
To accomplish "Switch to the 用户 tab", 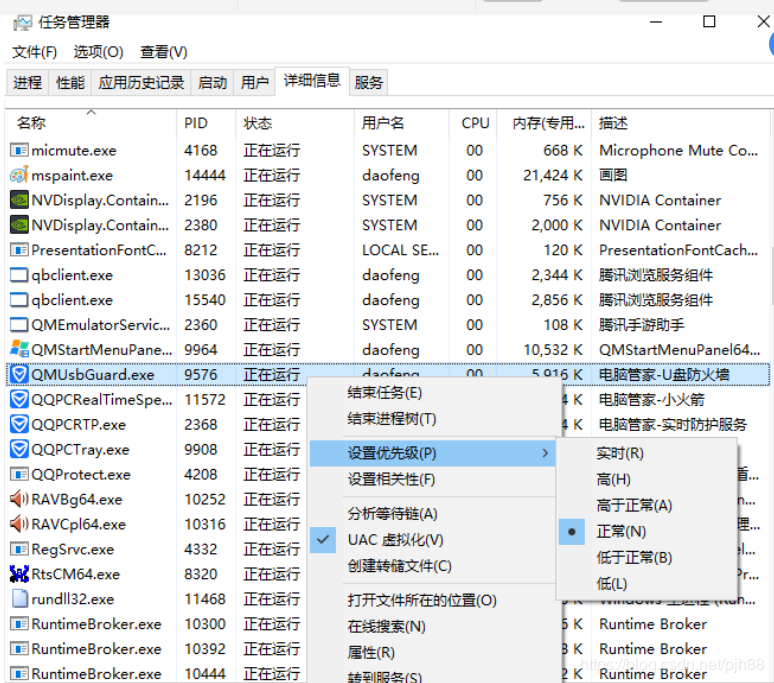I will click(254, 82).
